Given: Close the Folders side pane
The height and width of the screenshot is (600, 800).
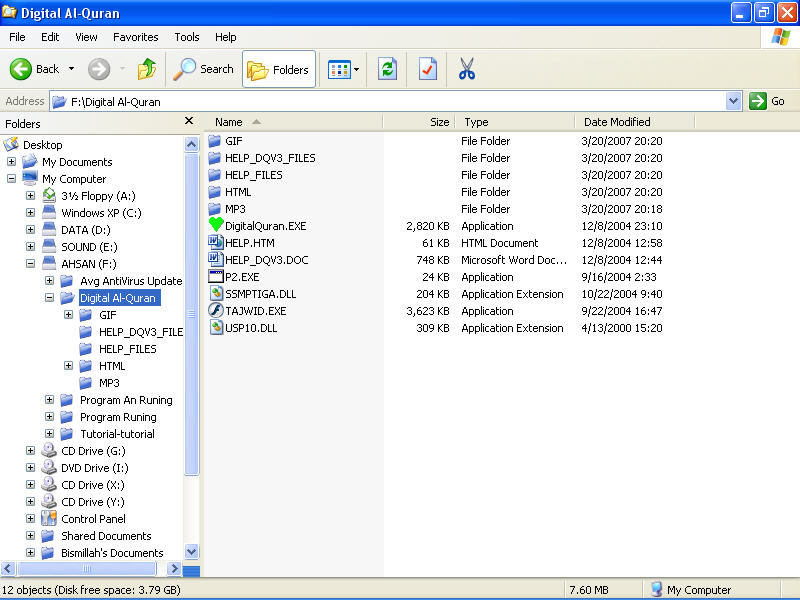Looking at the screenshot, I should (189, 121).
